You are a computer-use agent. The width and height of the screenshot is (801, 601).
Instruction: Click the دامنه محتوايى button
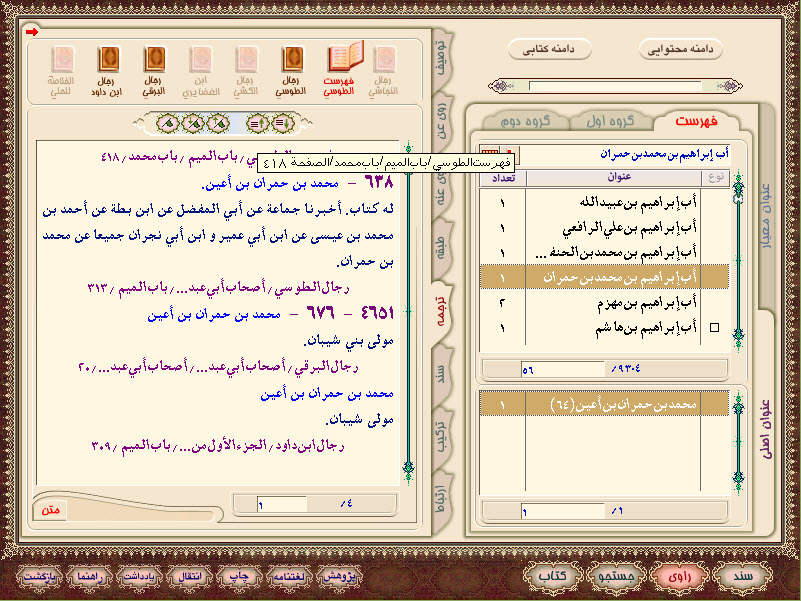coord(680,50)
